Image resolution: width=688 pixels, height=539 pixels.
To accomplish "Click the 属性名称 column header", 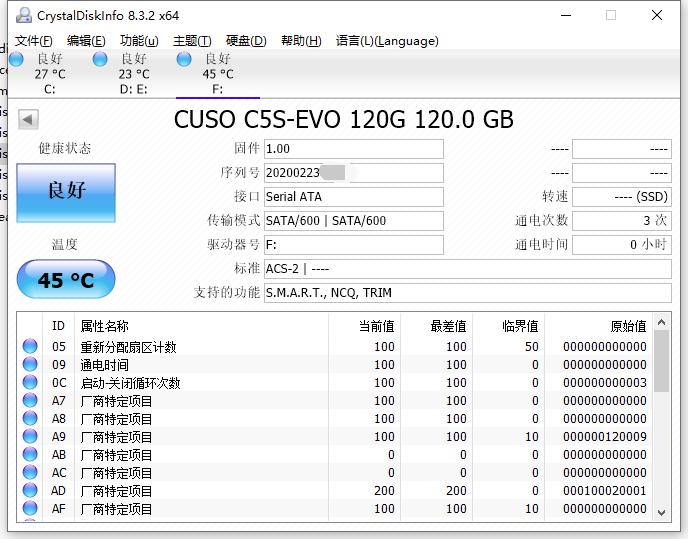I will (x=201, y=326).
